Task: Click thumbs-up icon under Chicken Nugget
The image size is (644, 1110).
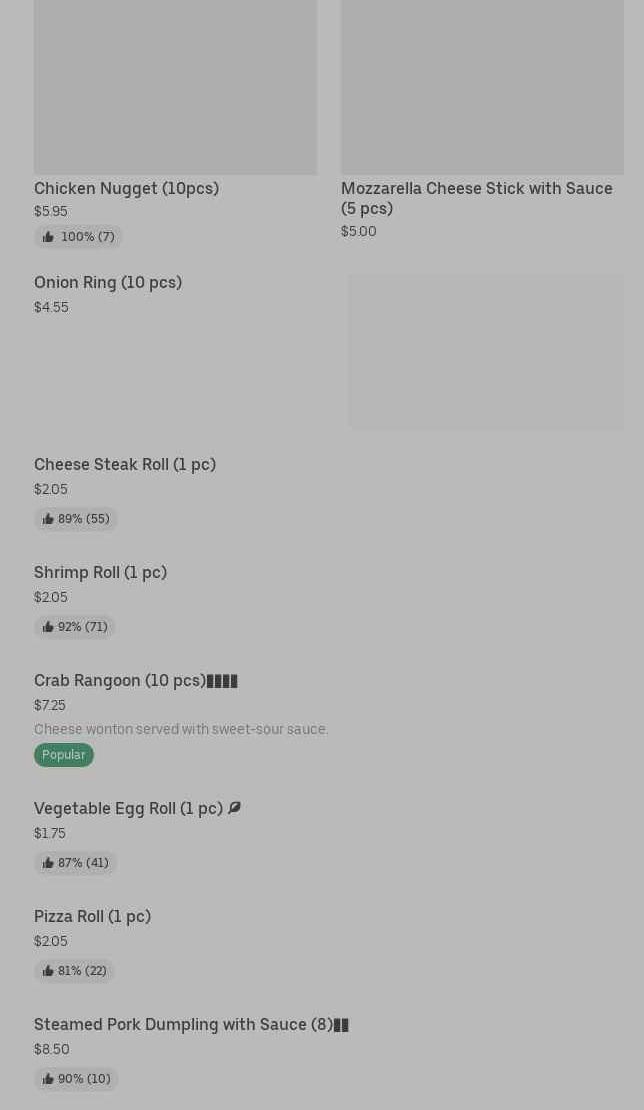Action: 48,236
